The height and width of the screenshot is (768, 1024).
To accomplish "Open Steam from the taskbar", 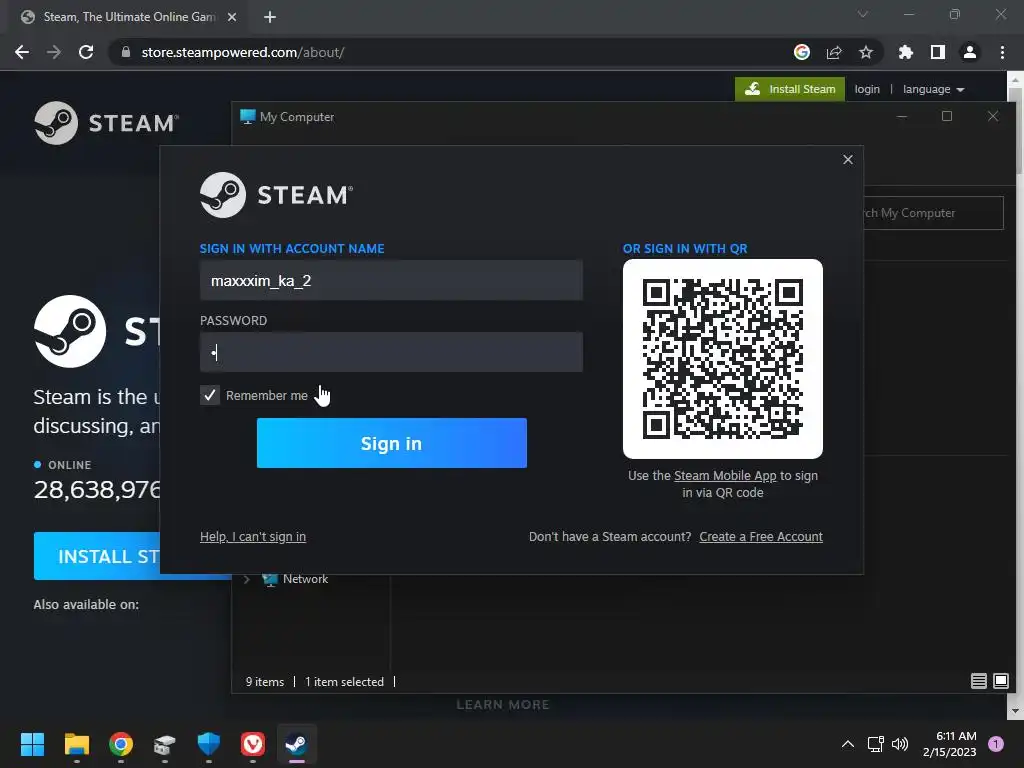I will click(296, 744).
